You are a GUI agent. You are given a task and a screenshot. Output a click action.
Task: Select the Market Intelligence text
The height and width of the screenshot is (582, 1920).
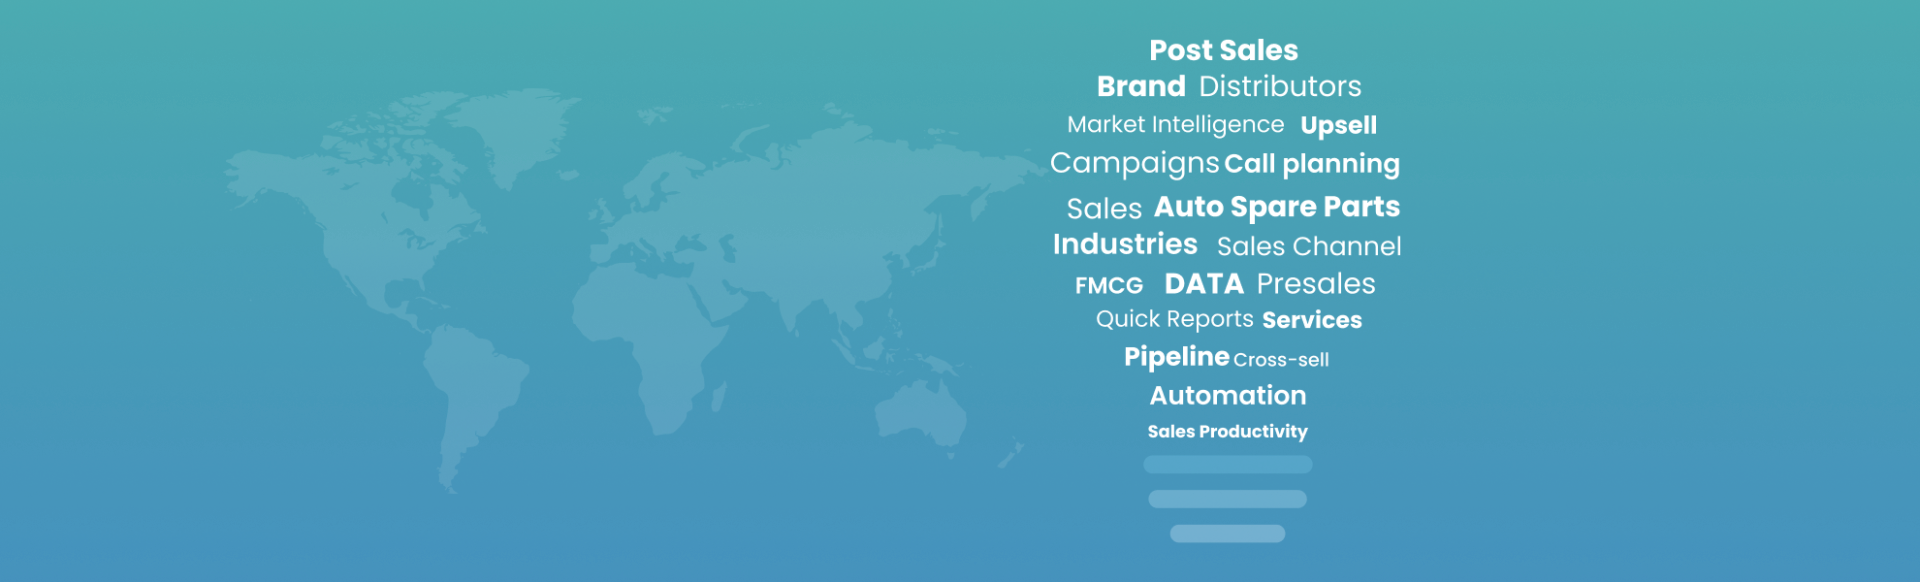1175,125
